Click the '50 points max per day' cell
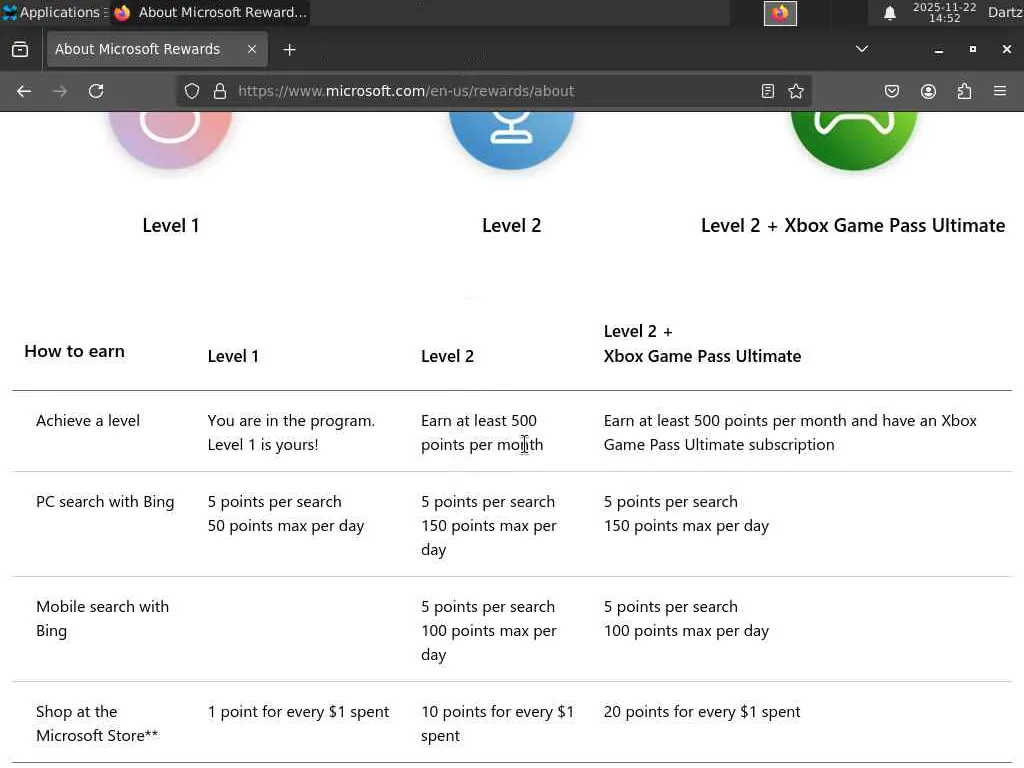Image resolution: width=1024 pixels, height=768 pixels. (x=285, y=526)
